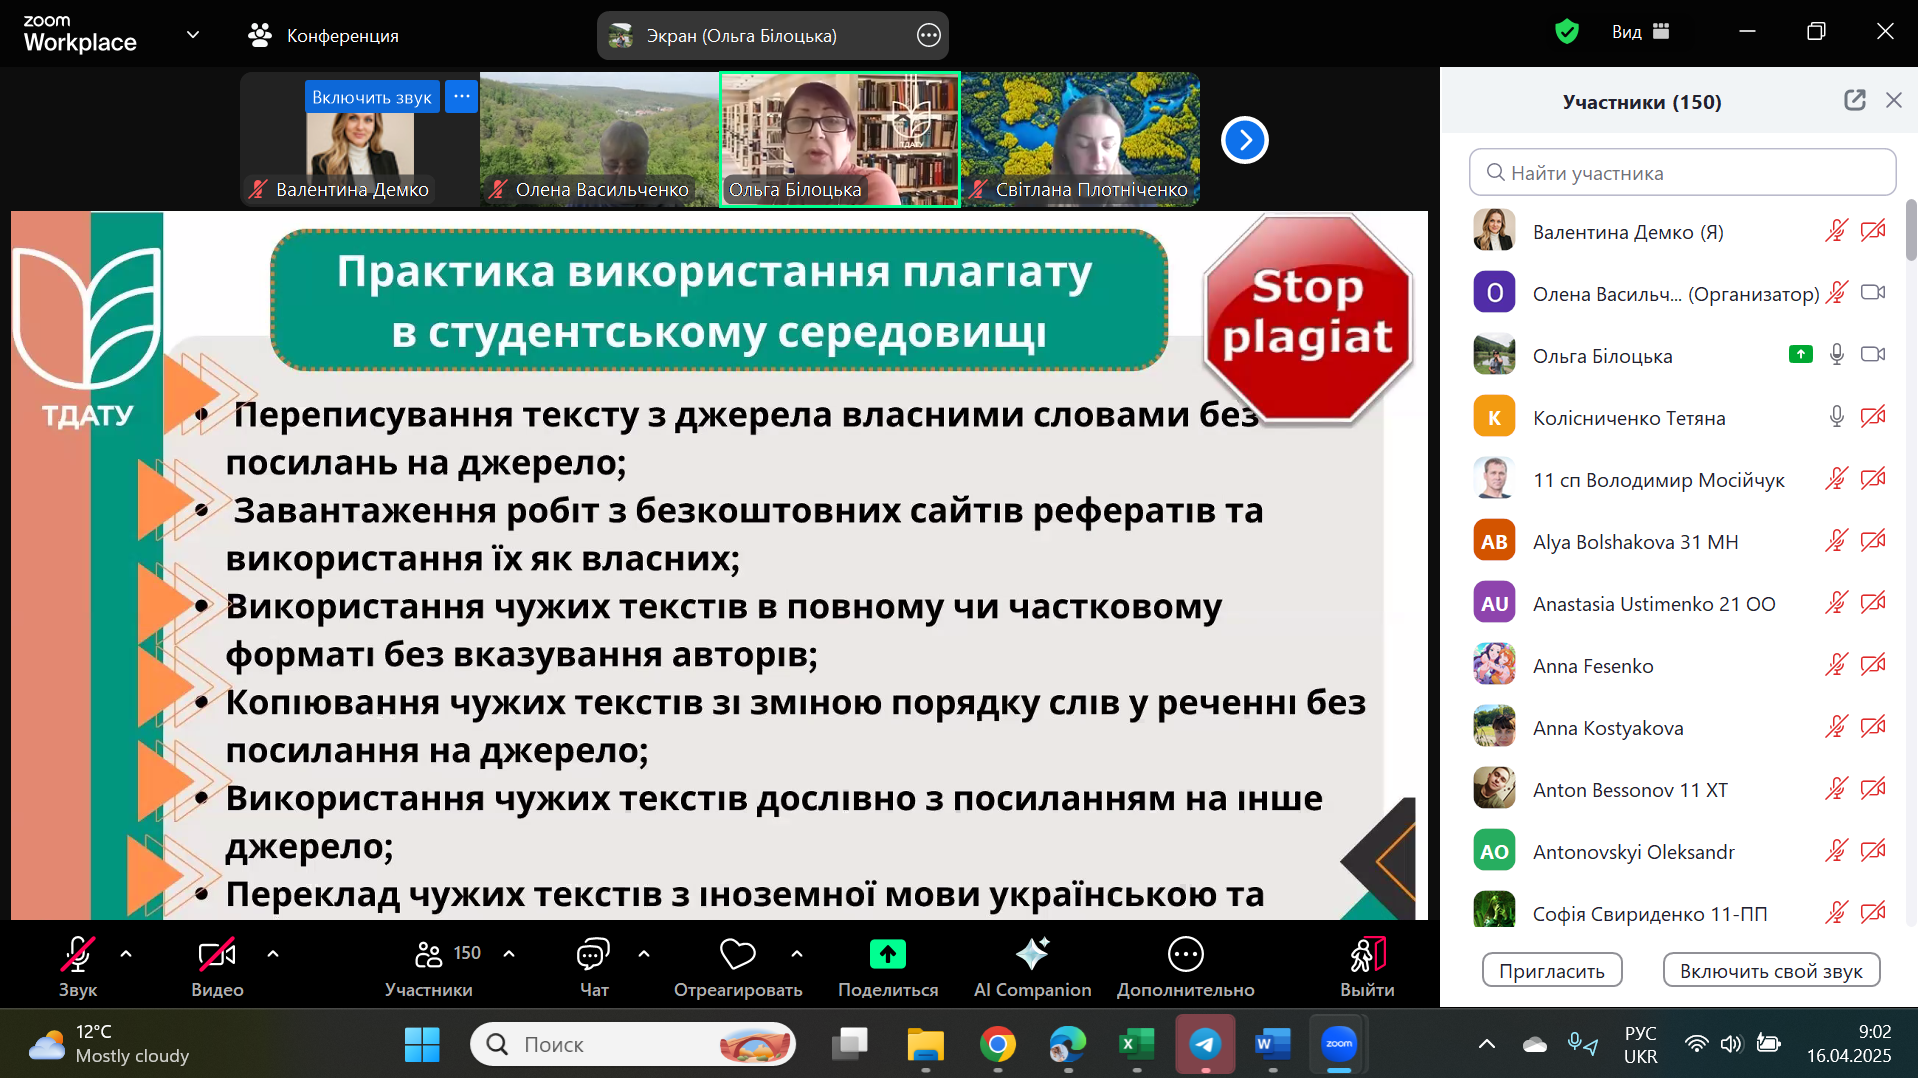This screenshot has width=1918, height=1078.
Task: Switch to the Конференция tab
Action: pyautogui.click(x=323, y=35)
